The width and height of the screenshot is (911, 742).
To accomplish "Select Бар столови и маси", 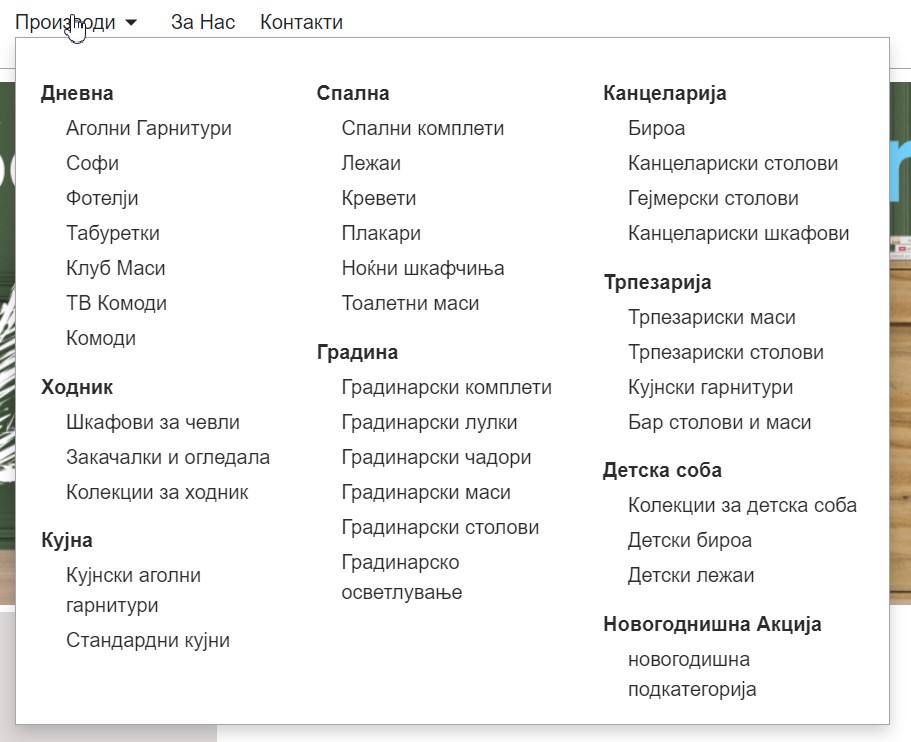I will (x=719, y=422).
